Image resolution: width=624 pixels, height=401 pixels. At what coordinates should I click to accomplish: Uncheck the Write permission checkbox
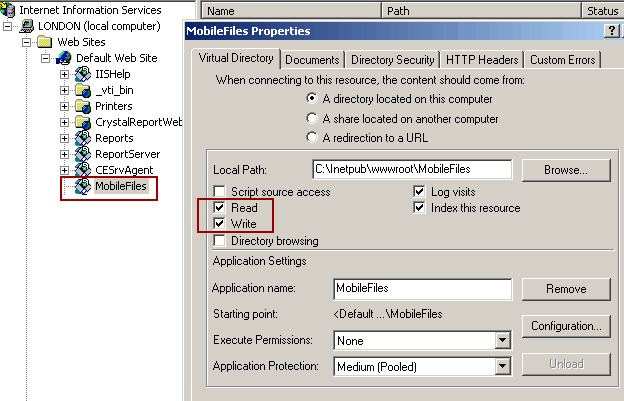220,224
